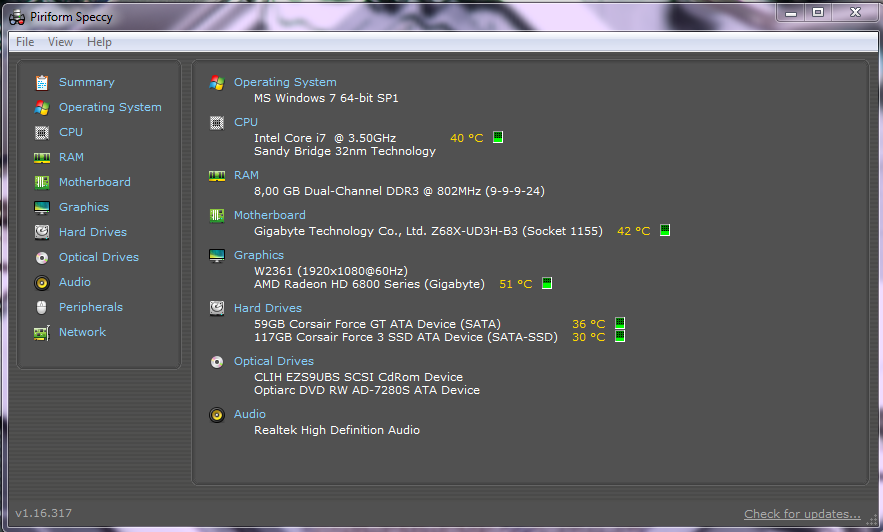Select the Network card icon in sidebar
Screen dimensions: 883x532
(x=42, y=333)
